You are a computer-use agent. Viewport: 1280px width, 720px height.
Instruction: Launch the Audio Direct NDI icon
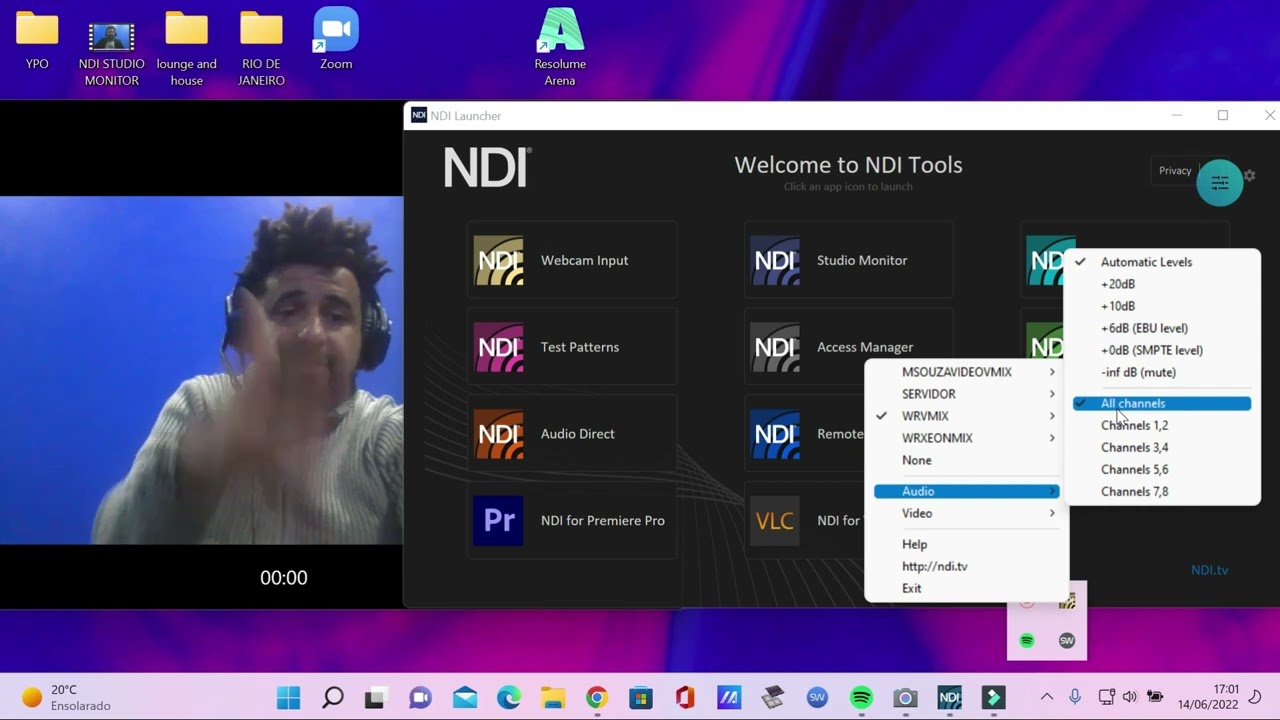(x=498, y=434)
